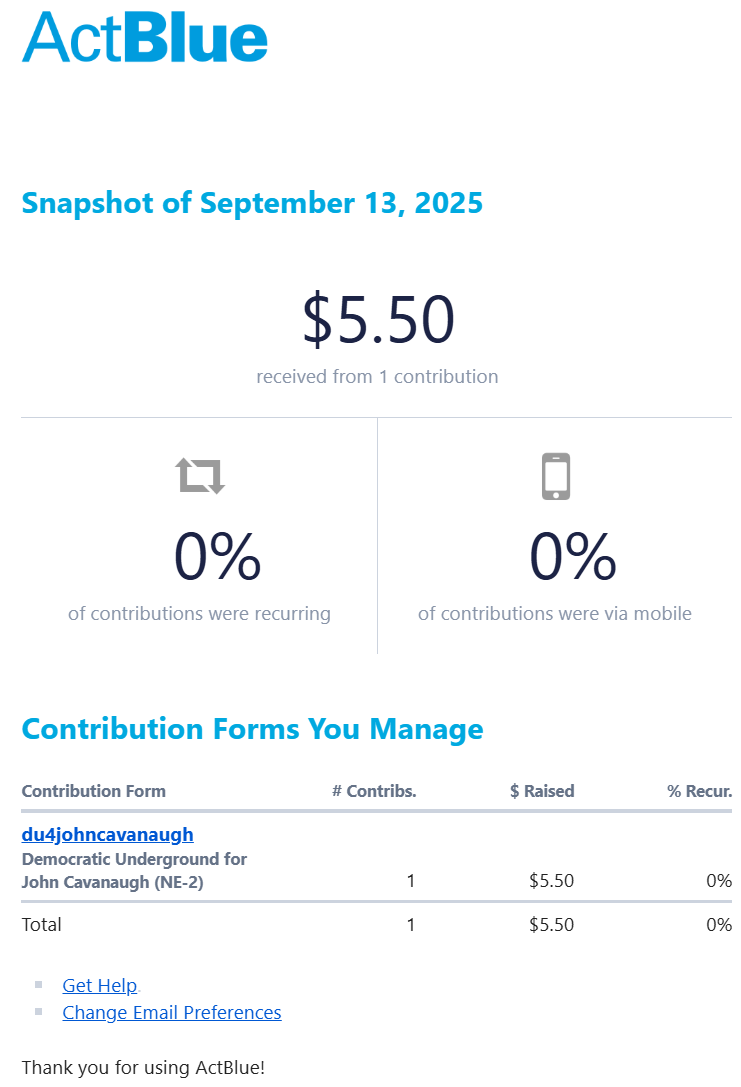Click the recurring contributions arrows icon
The width and height of the screenshot is (741, 1087).
pyautogui.click(x=201, y=476)
